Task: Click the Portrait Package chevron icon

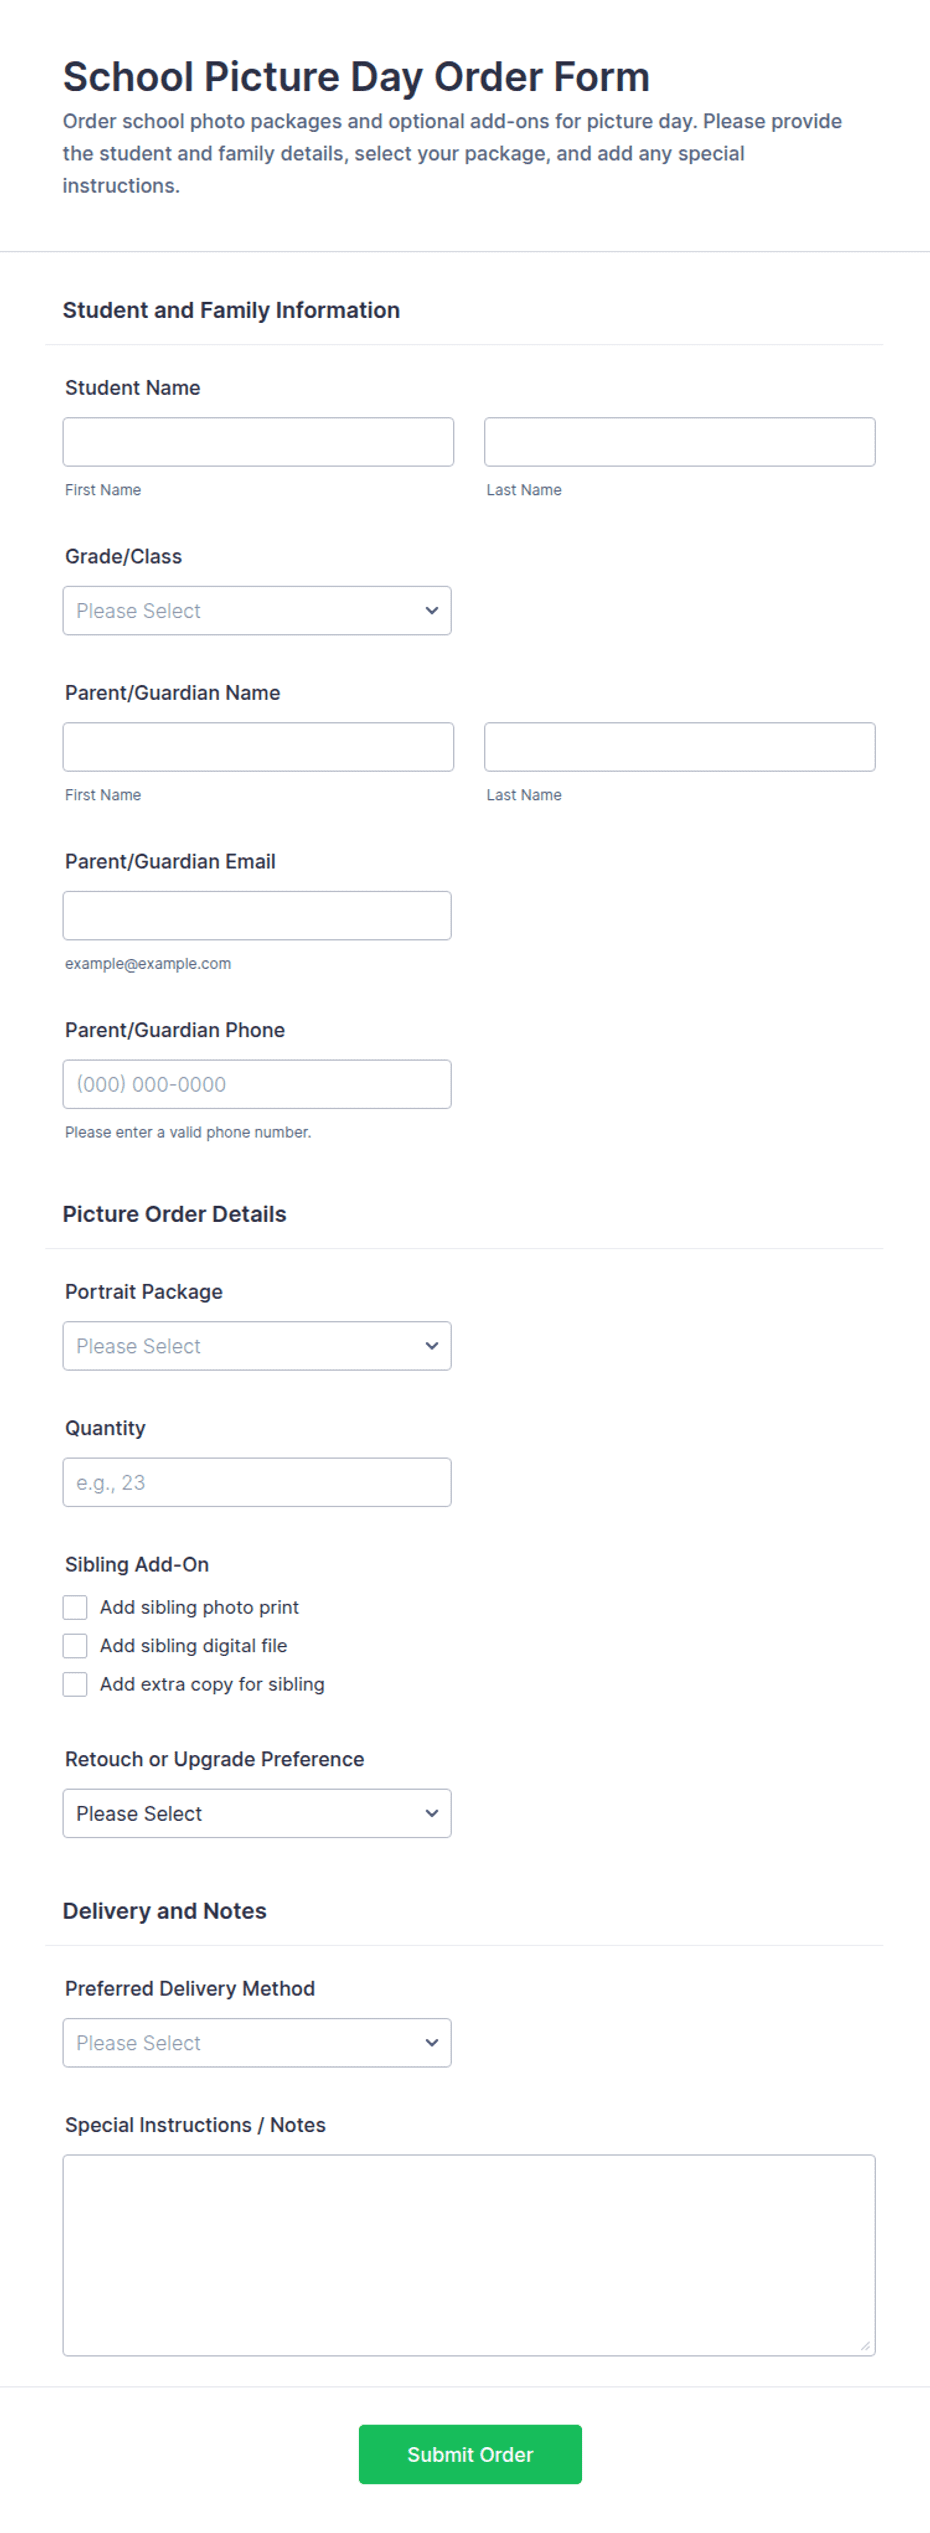Action: [x=432, y=1346]
